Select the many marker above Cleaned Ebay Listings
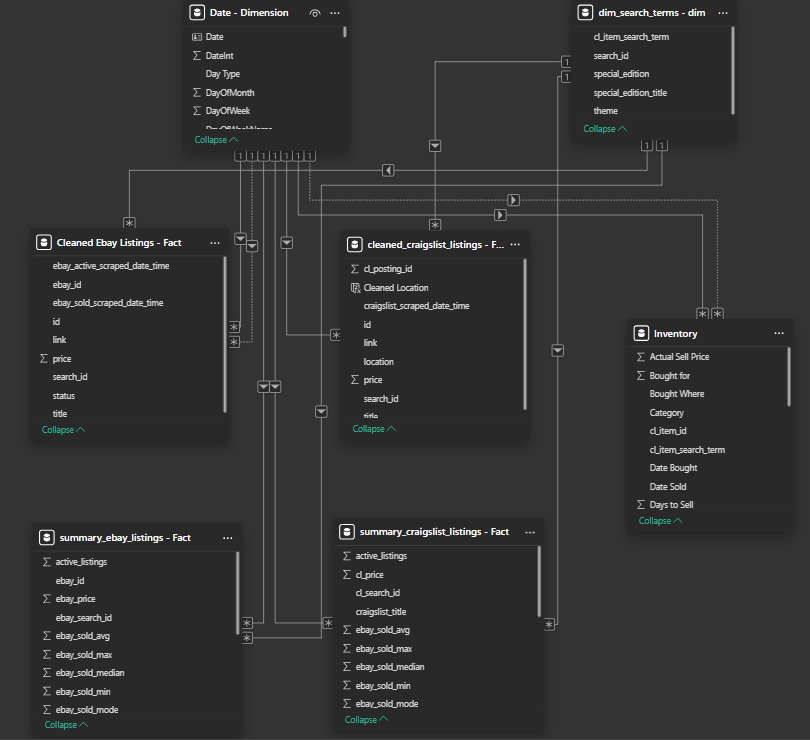 point(129,223)
